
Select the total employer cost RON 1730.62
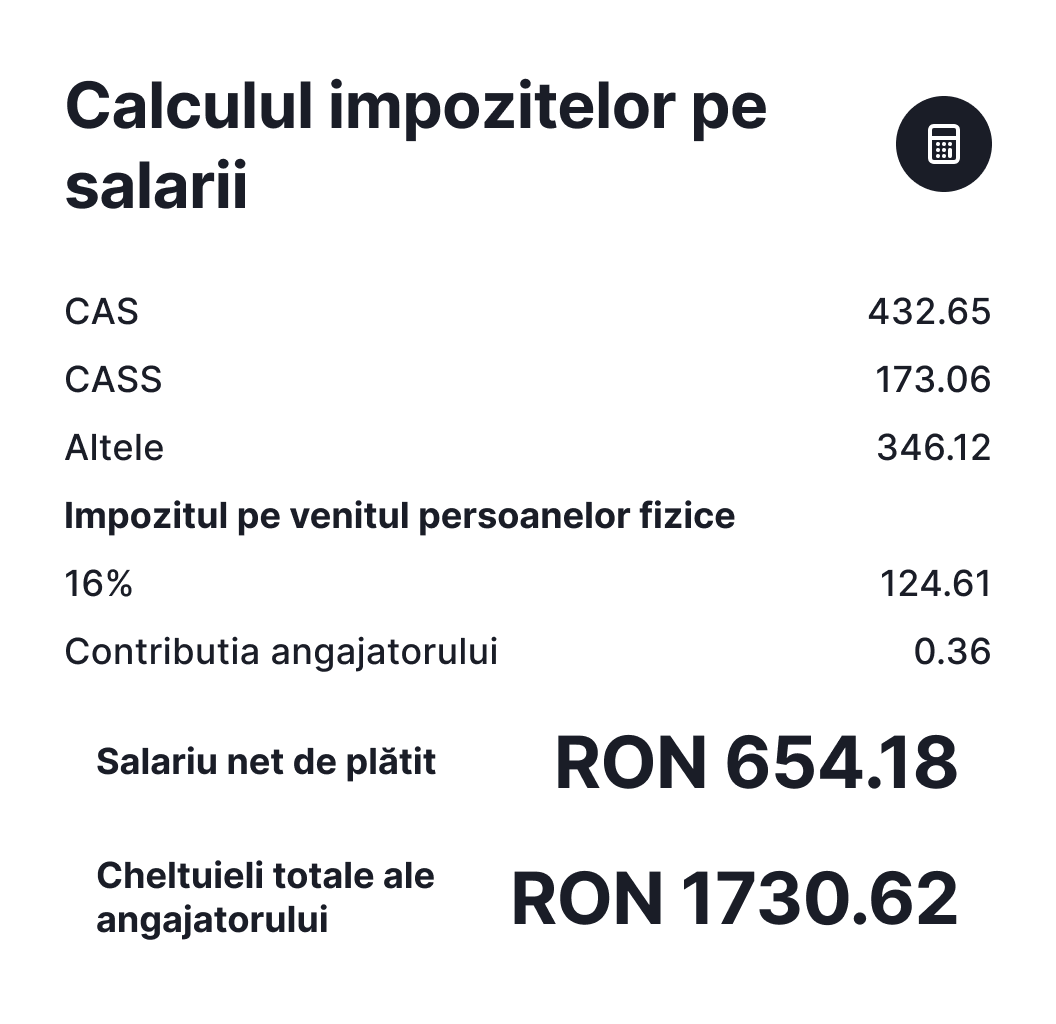coord(734,897)
